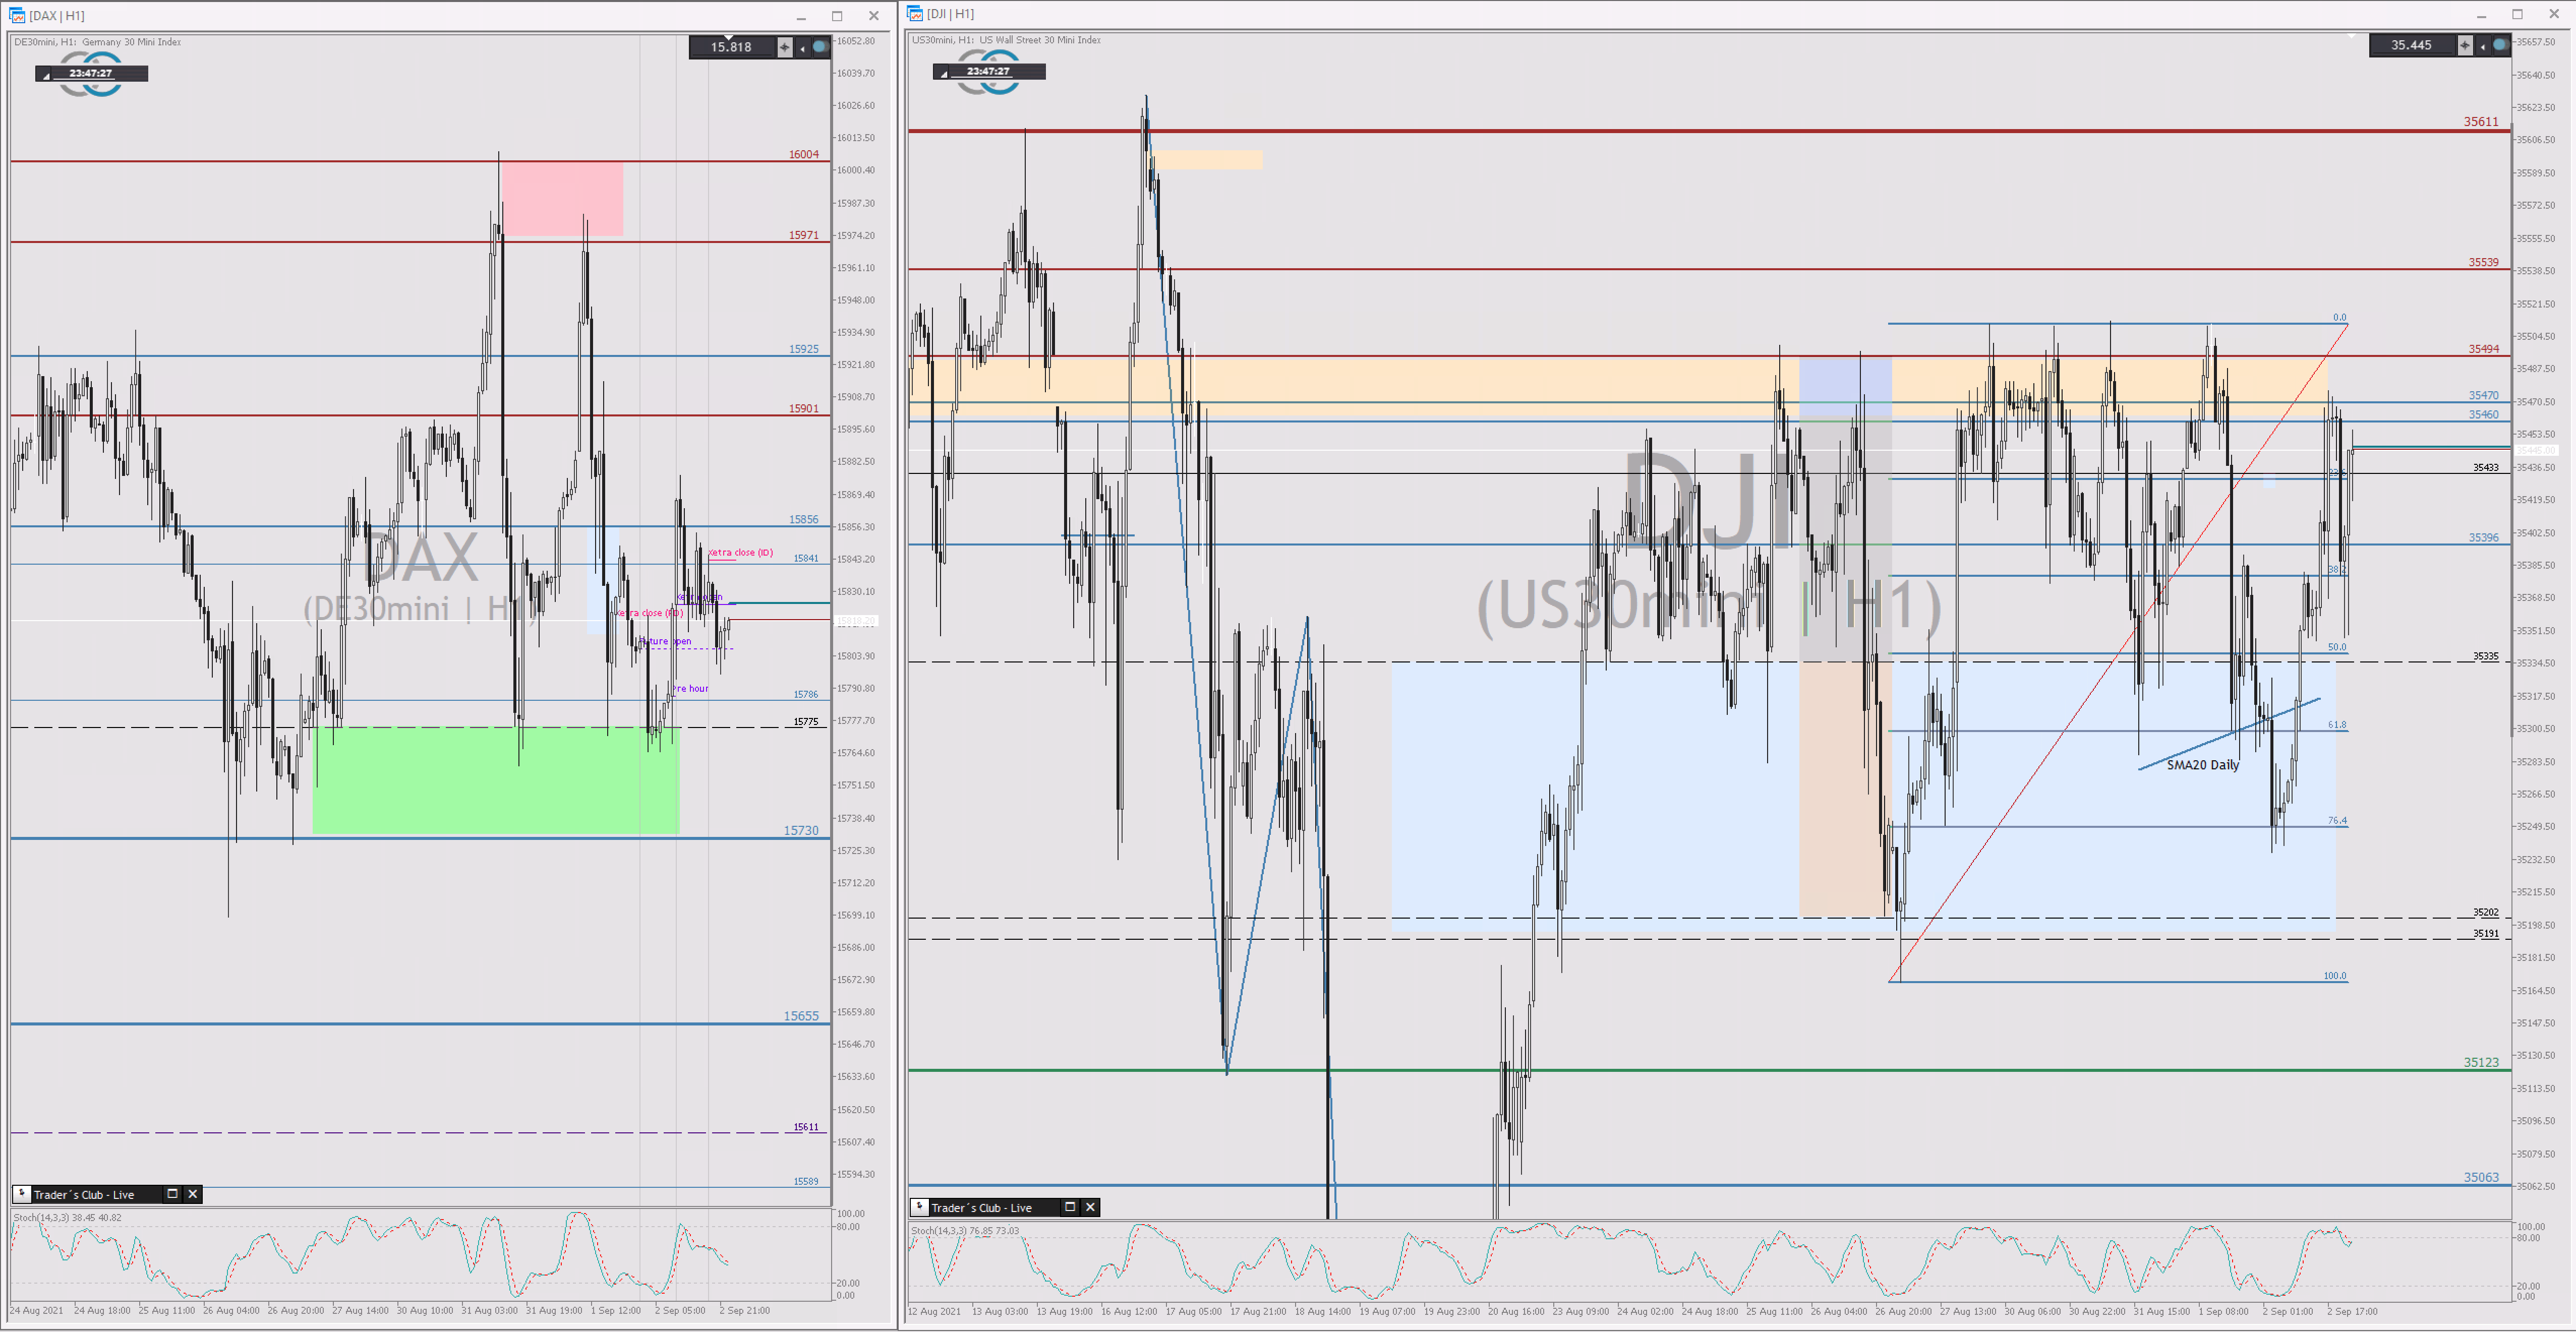The image size is (2576, 1332).
Task: Collapse the DJI price panel arrow
Action: (2482, 45)
